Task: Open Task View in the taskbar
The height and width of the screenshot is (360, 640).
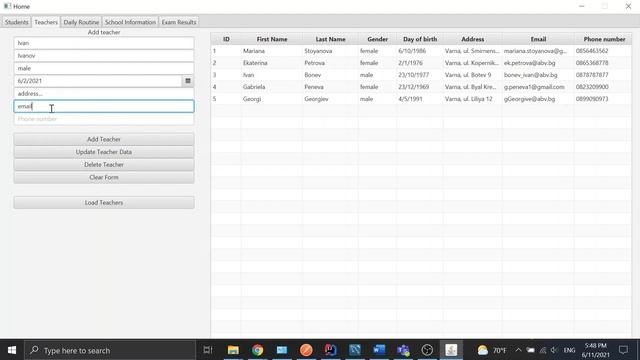Action: [208, 350]
